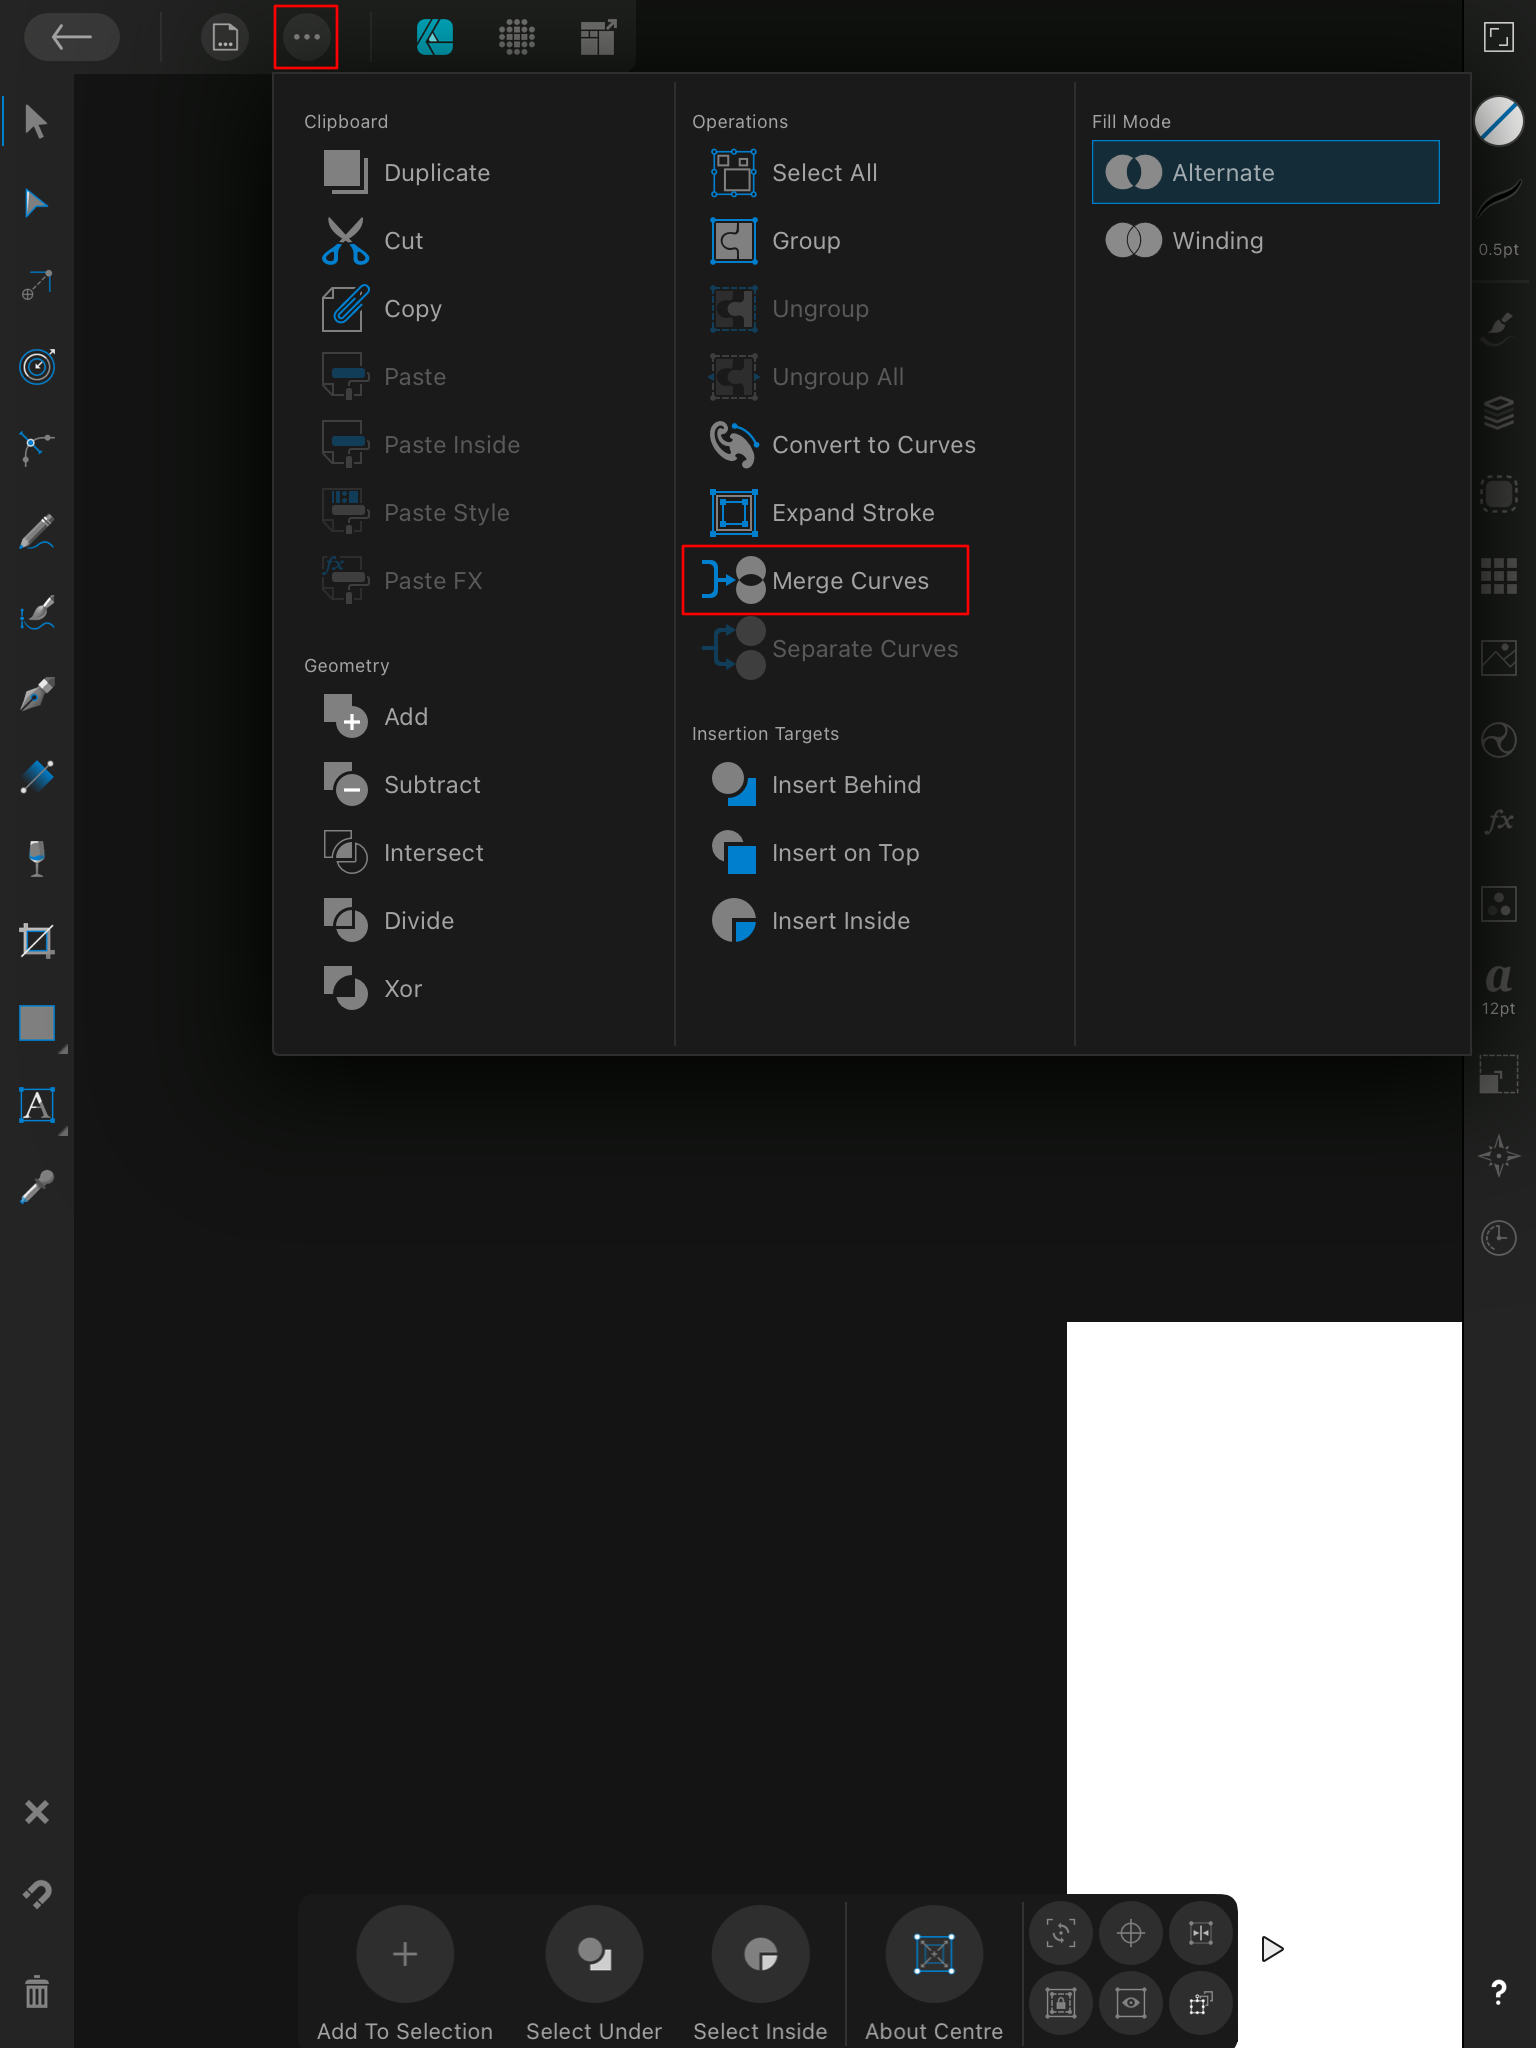1536x2048 pixels.
Task: Open the three-dots Edit menu
Action: 306,38
